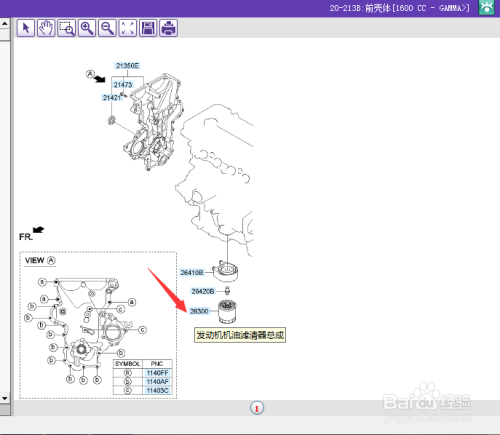Select part number 21350E
The width and height of the screenshot is (500, 435).
pos(127,66)
